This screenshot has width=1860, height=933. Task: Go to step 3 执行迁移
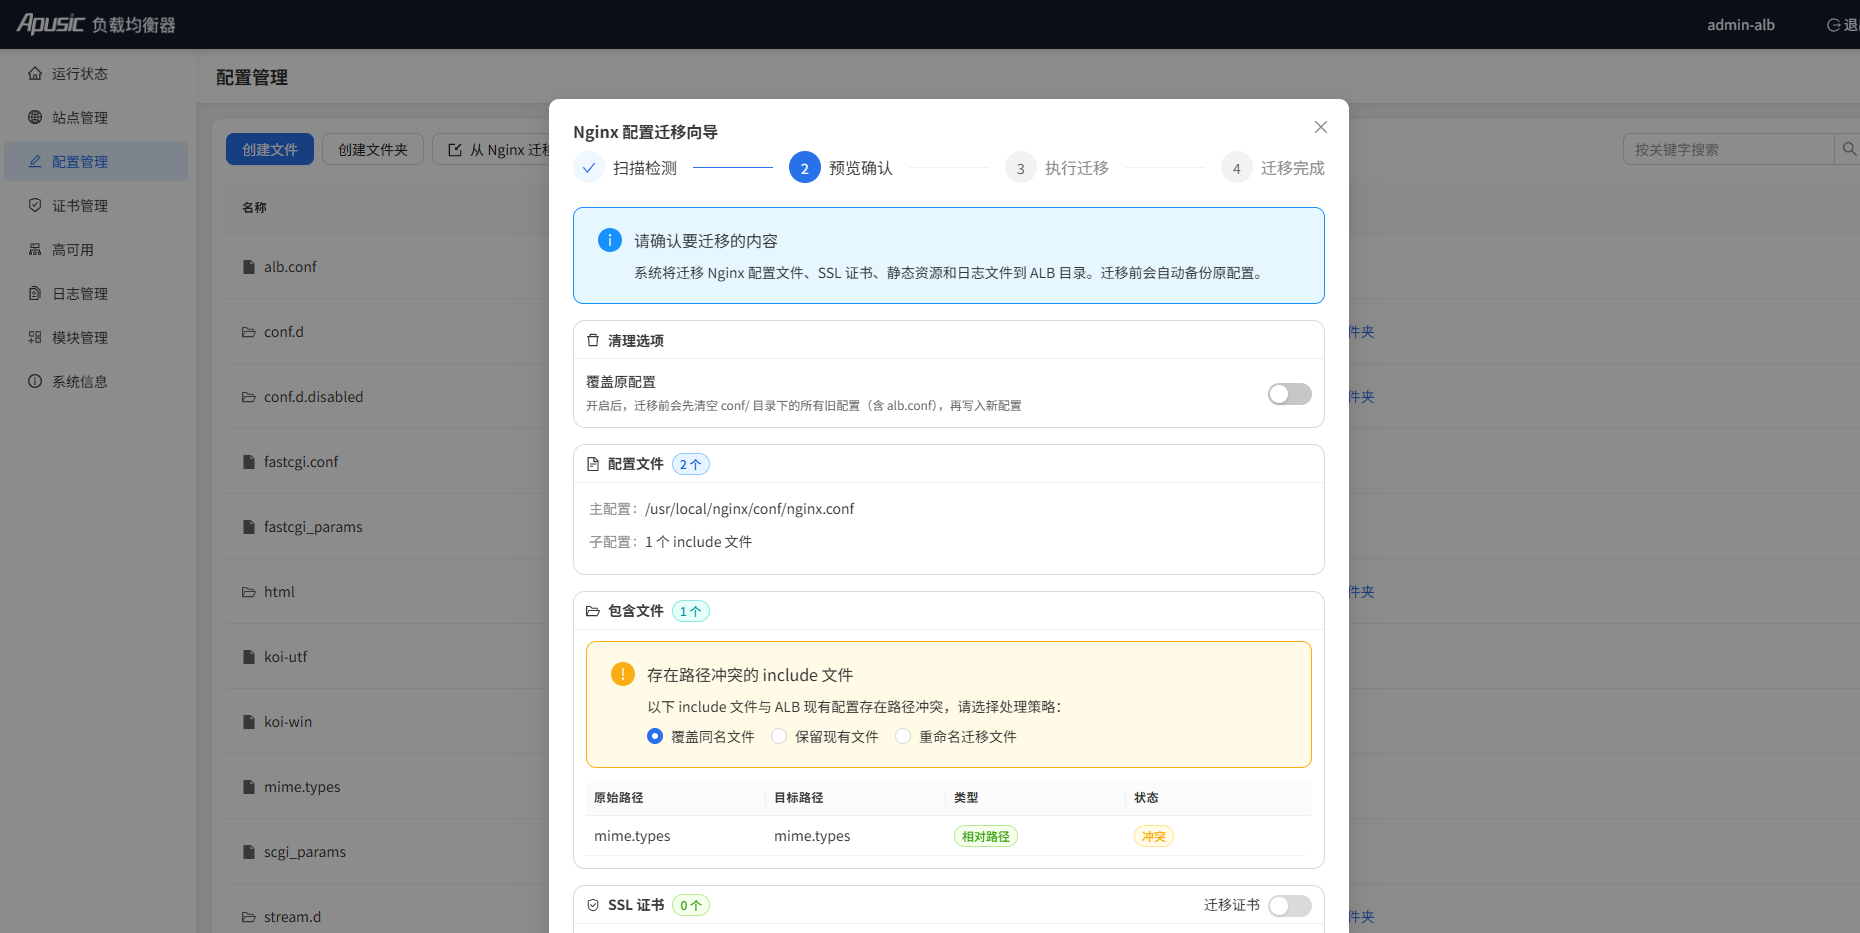click(1057, 168)
